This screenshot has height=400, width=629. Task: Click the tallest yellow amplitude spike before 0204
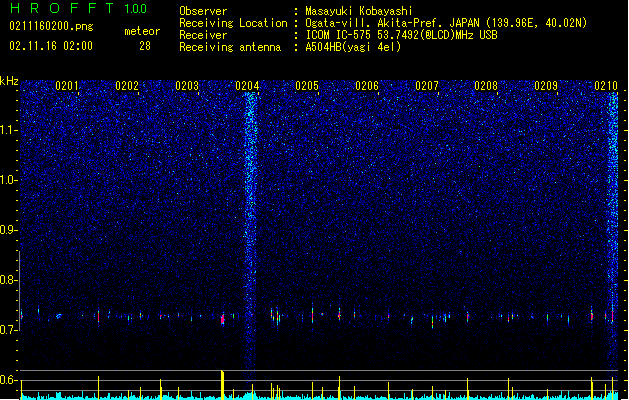[x=223, y=385]
